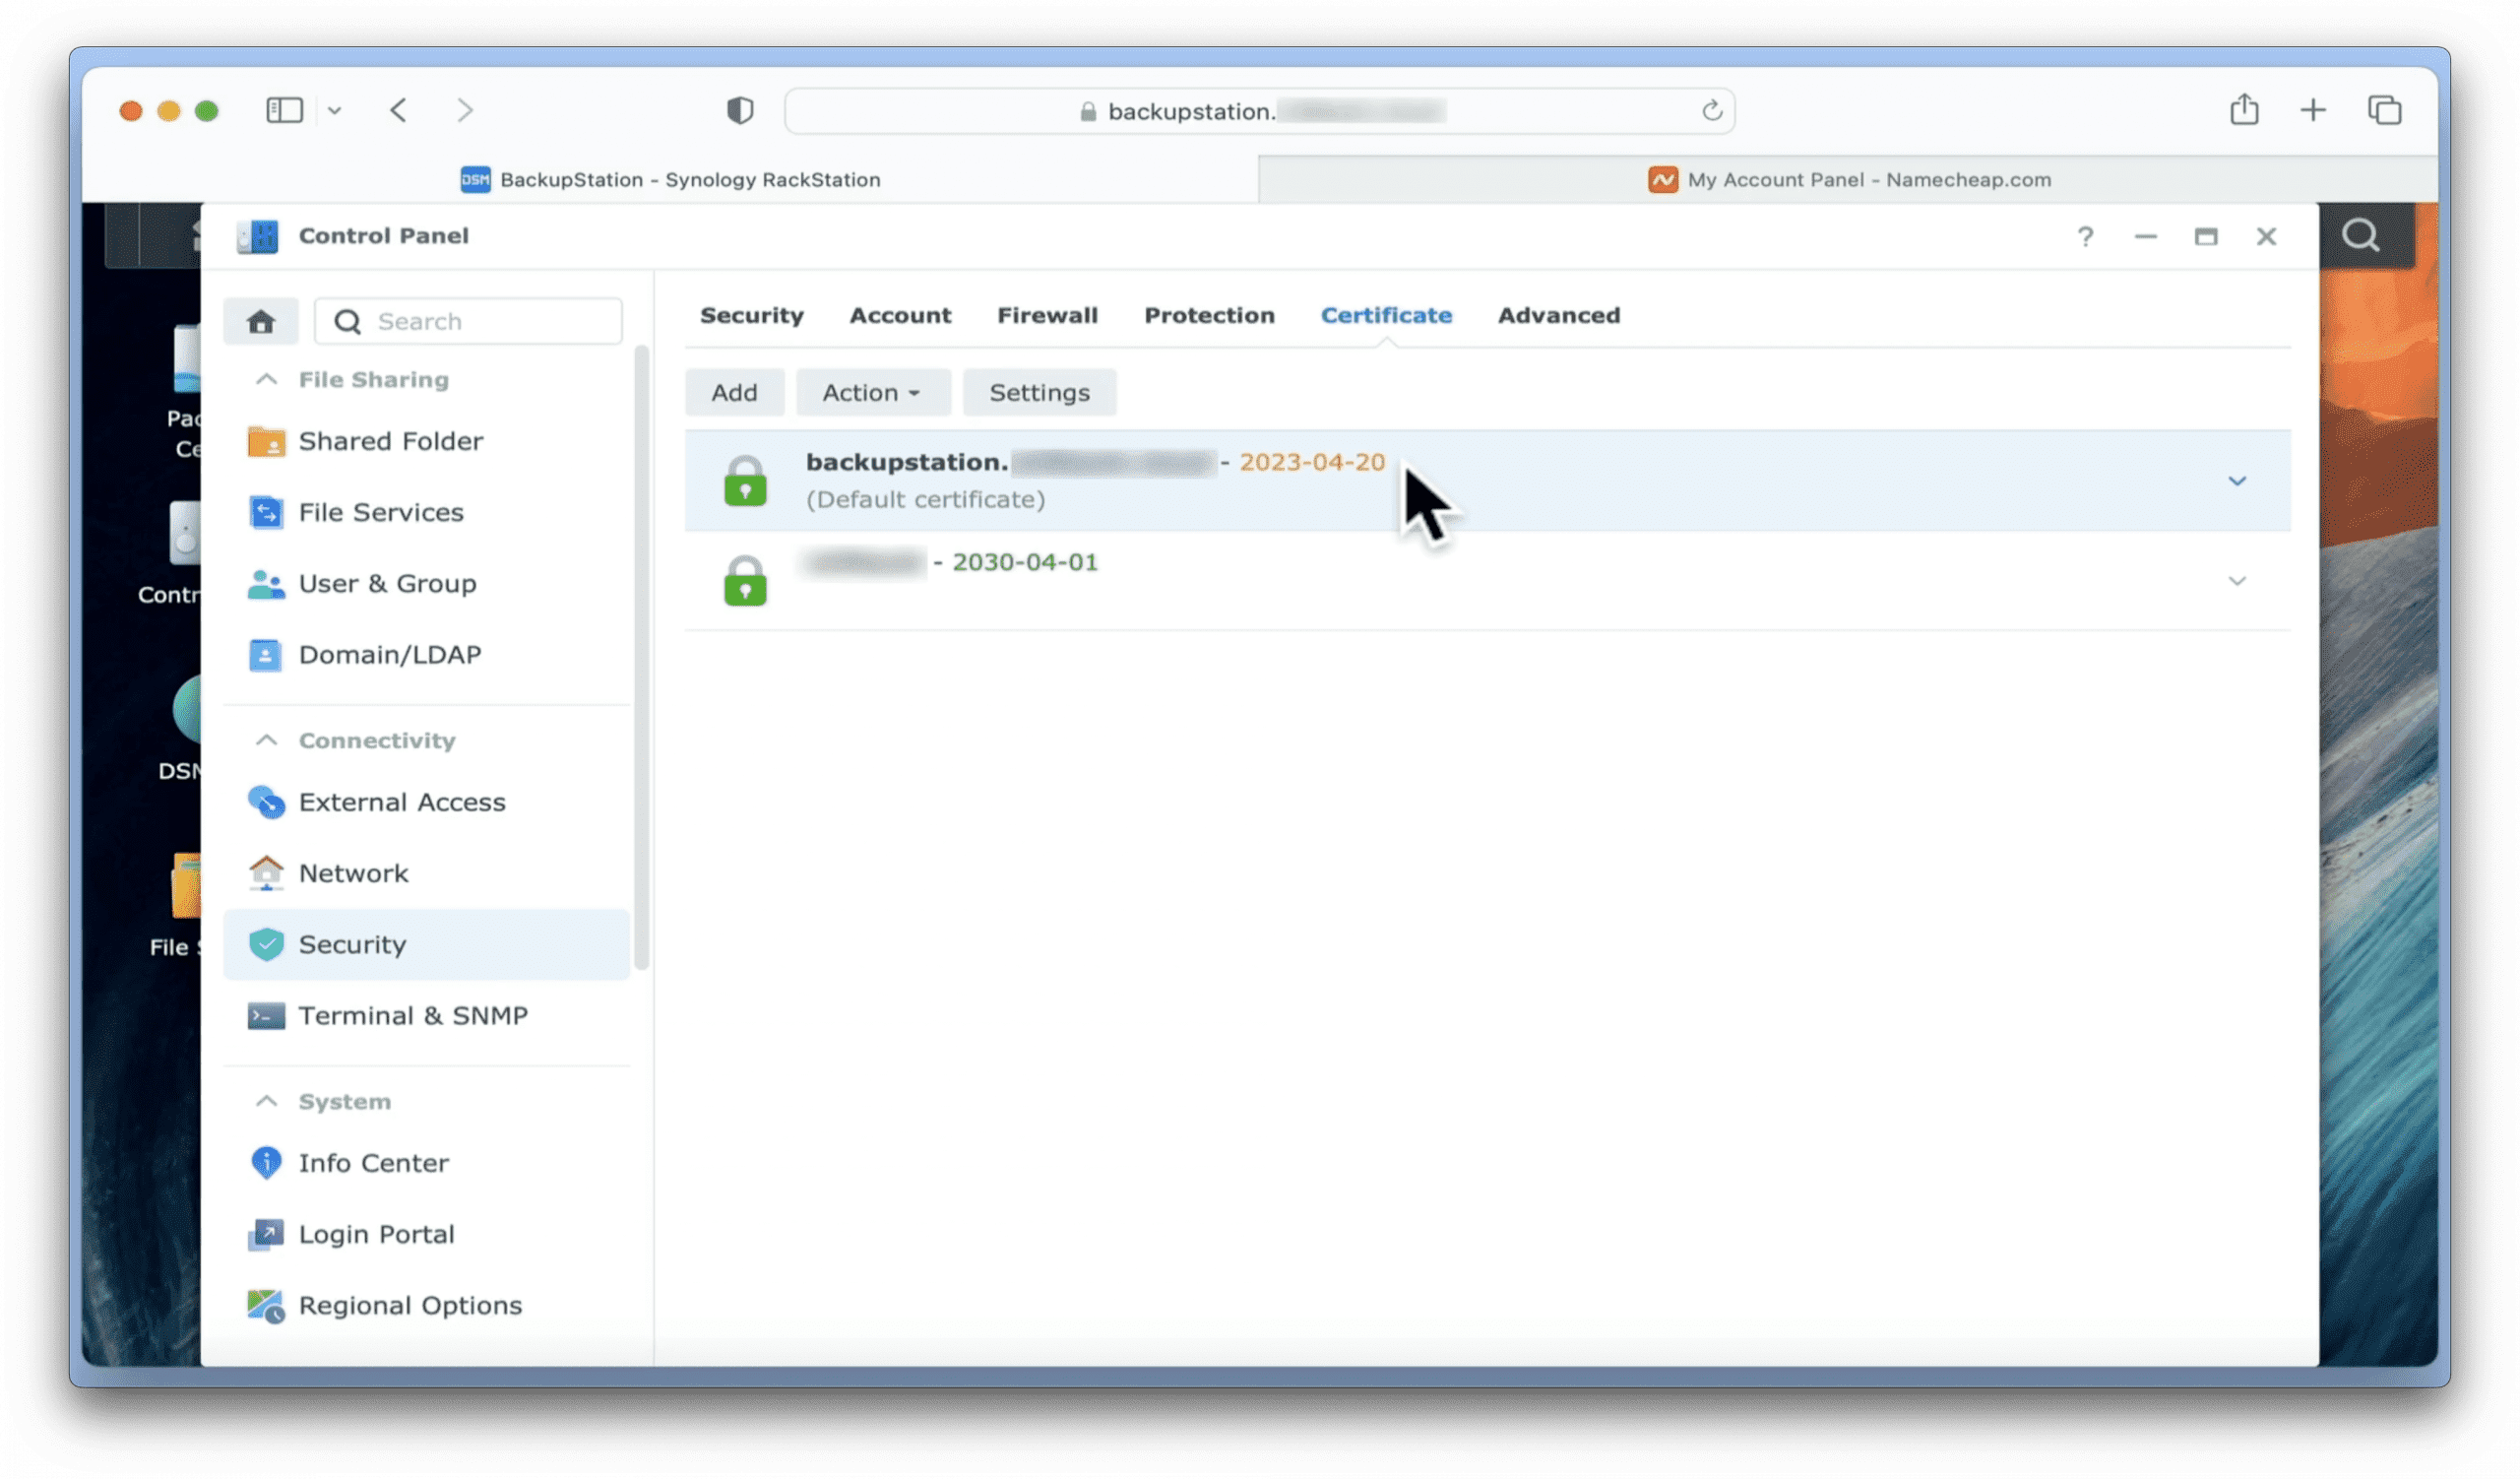The image size is (2520, 1479).
Task: Collapse the File Sharing section
Action: pos(266,379)
